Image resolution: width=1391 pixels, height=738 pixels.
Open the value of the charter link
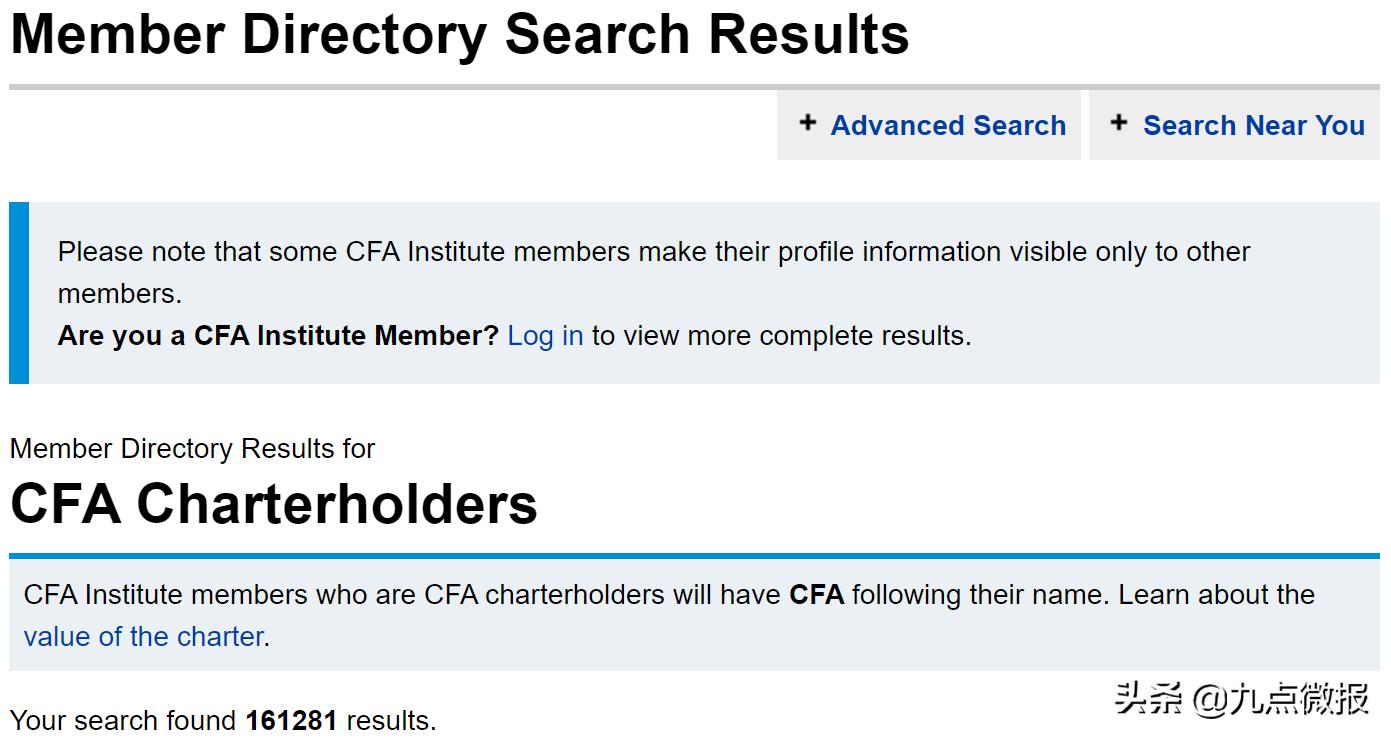pyautogui.click(x=143, y=636)
